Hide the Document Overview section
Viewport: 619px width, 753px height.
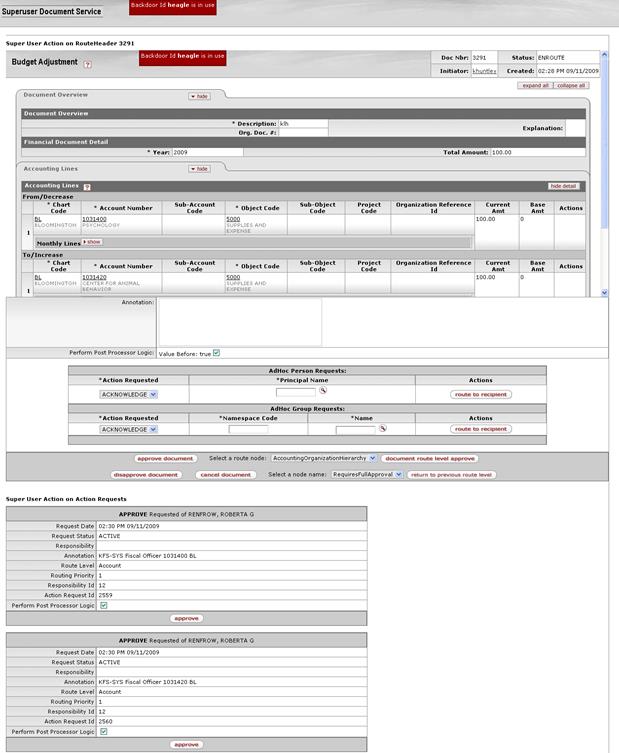click(x=199, y=96)
